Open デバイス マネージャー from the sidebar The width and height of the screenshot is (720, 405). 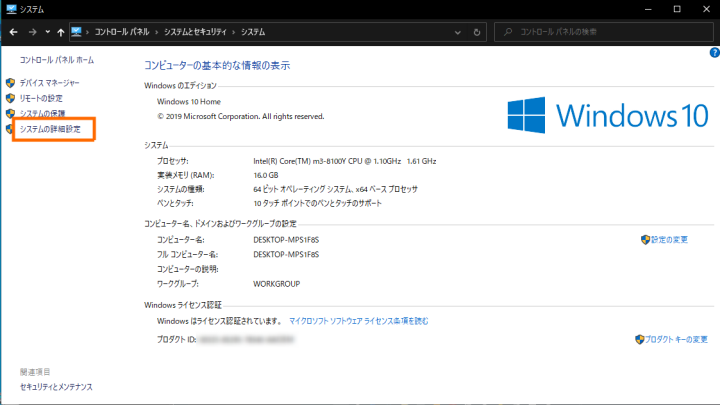49,82
